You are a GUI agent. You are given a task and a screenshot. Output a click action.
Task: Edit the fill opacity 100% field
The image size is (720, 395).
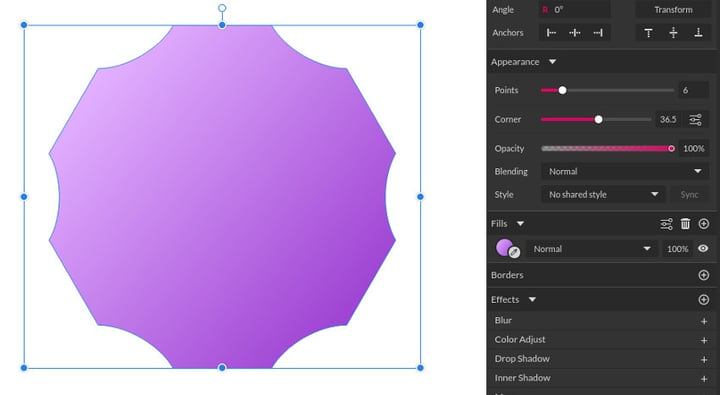pos(677,249)
